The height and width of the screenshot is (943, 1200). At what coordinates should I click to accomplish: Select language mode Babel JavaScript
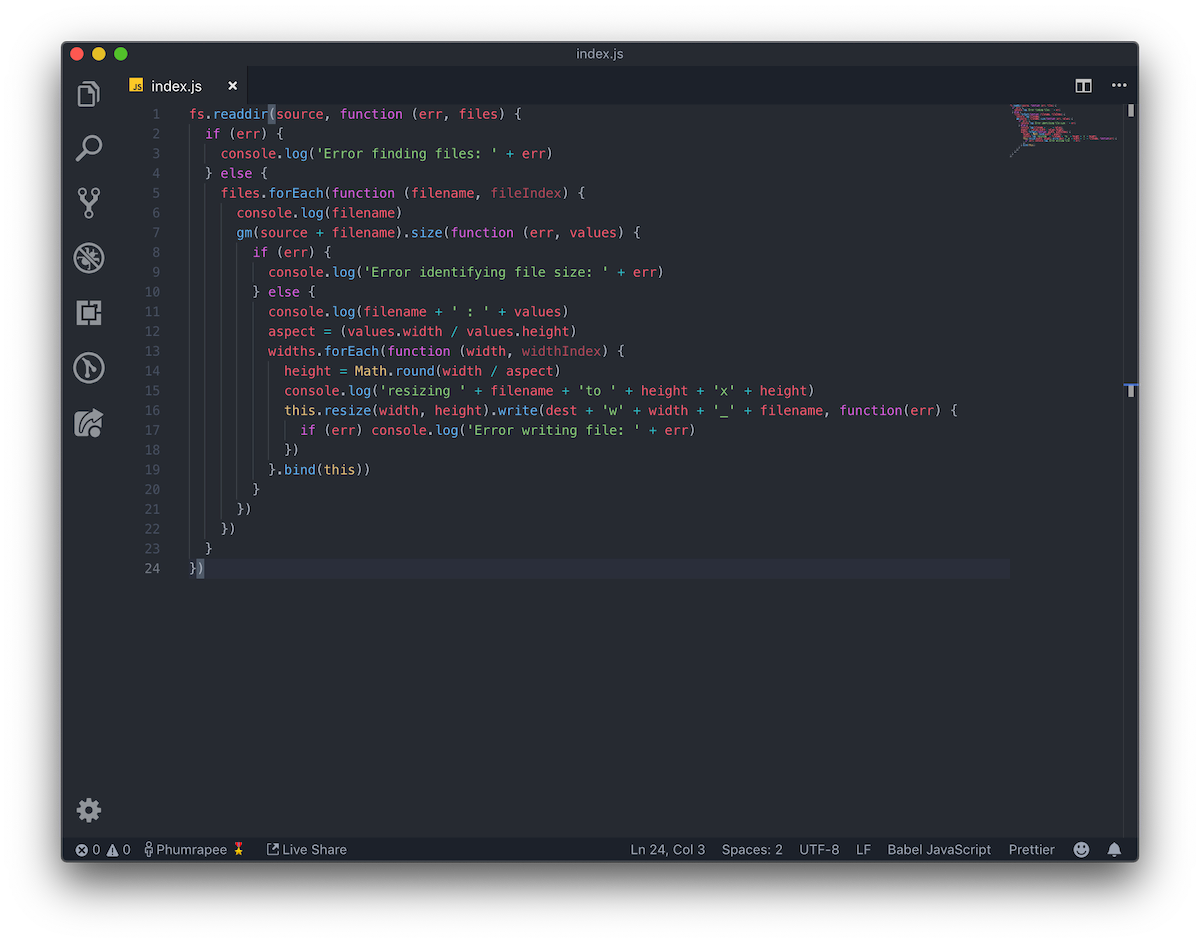pyautogui.click(x=939, y=850)
